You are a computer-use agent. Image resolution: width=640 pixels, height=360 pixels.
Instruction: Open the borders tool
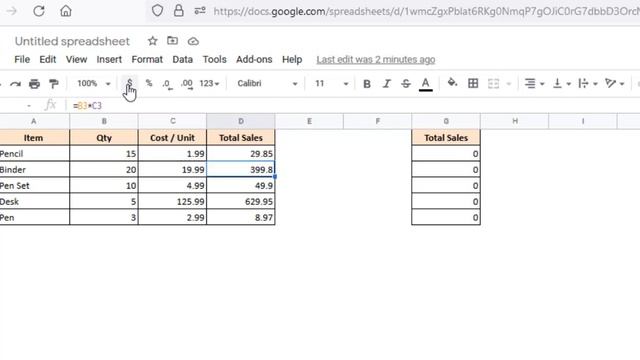tap(473, 84)
